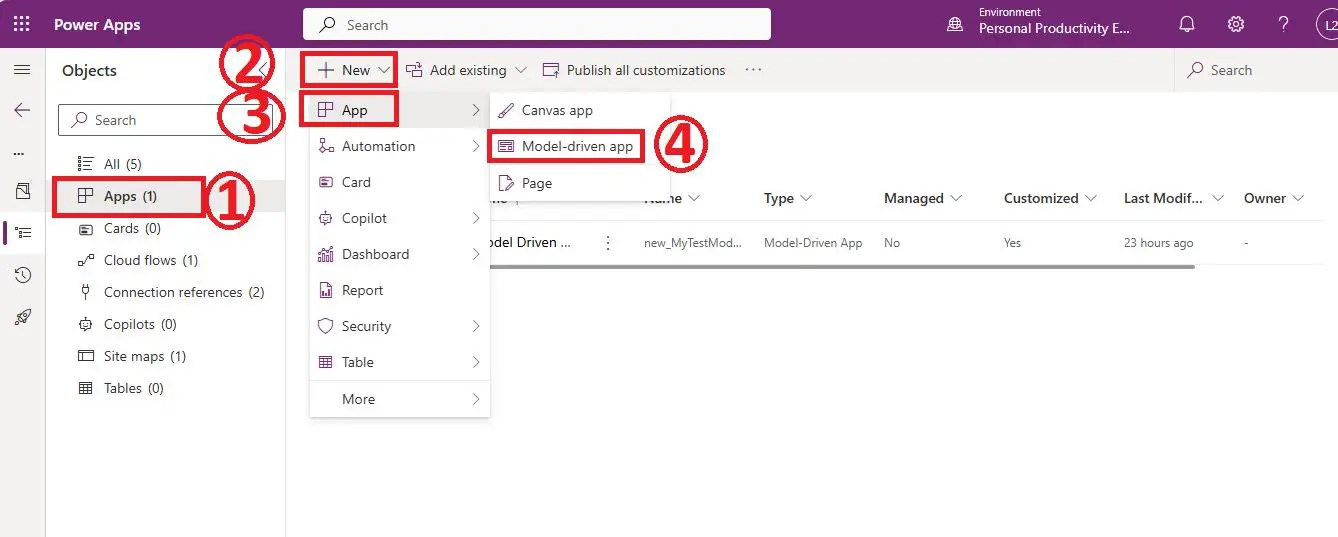Click the right-side Search field in command bar

click(1255, 70)
